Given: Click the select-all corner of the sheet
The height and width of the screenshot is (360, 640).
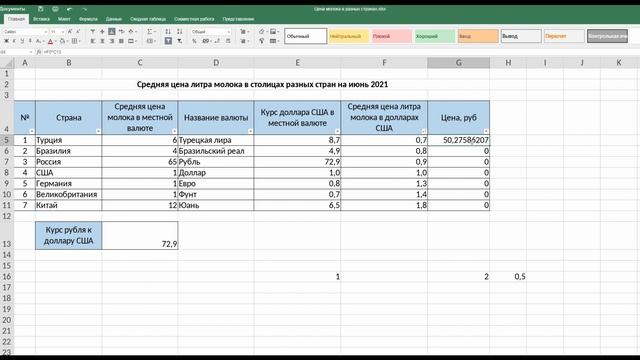Looking at the screenshot, I should click(x=7, y=63).
